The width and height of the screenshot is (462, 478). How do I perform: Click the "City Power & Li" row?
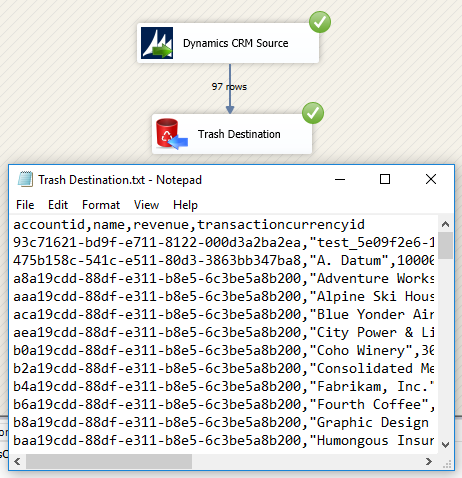click(x=224, y=332)
